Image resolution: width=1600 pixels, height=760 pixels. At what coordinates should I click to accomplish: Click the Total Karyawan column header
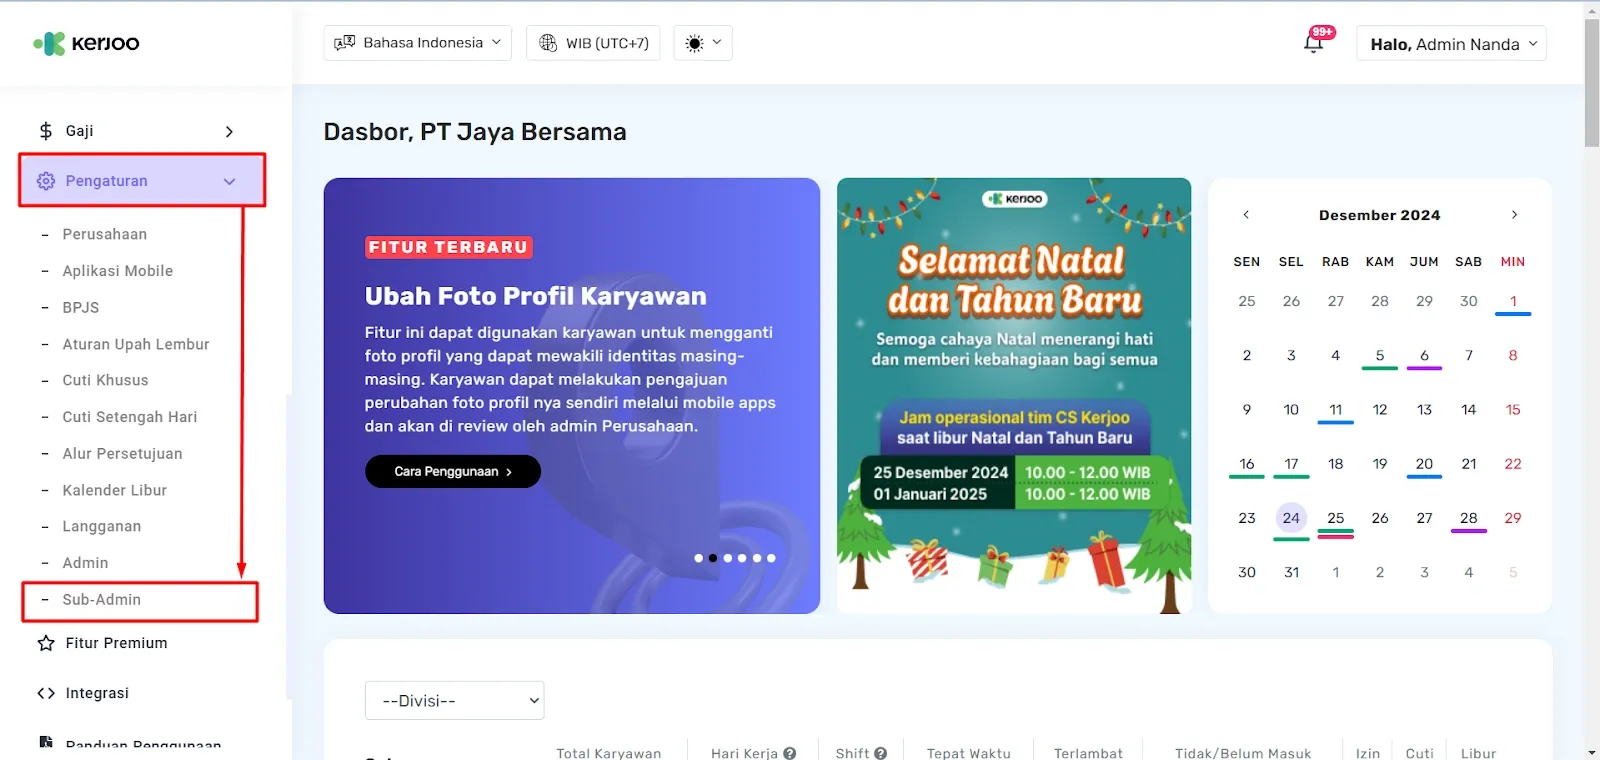tap(609, 753)
